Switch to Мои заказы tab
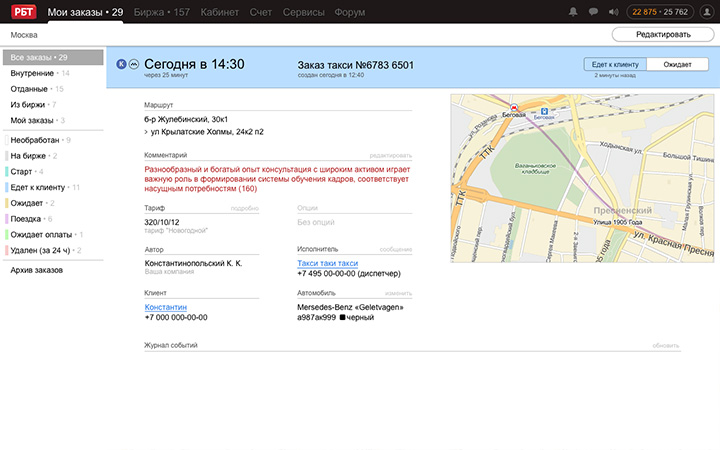The image size is (720, 450). tap(85, 12)
